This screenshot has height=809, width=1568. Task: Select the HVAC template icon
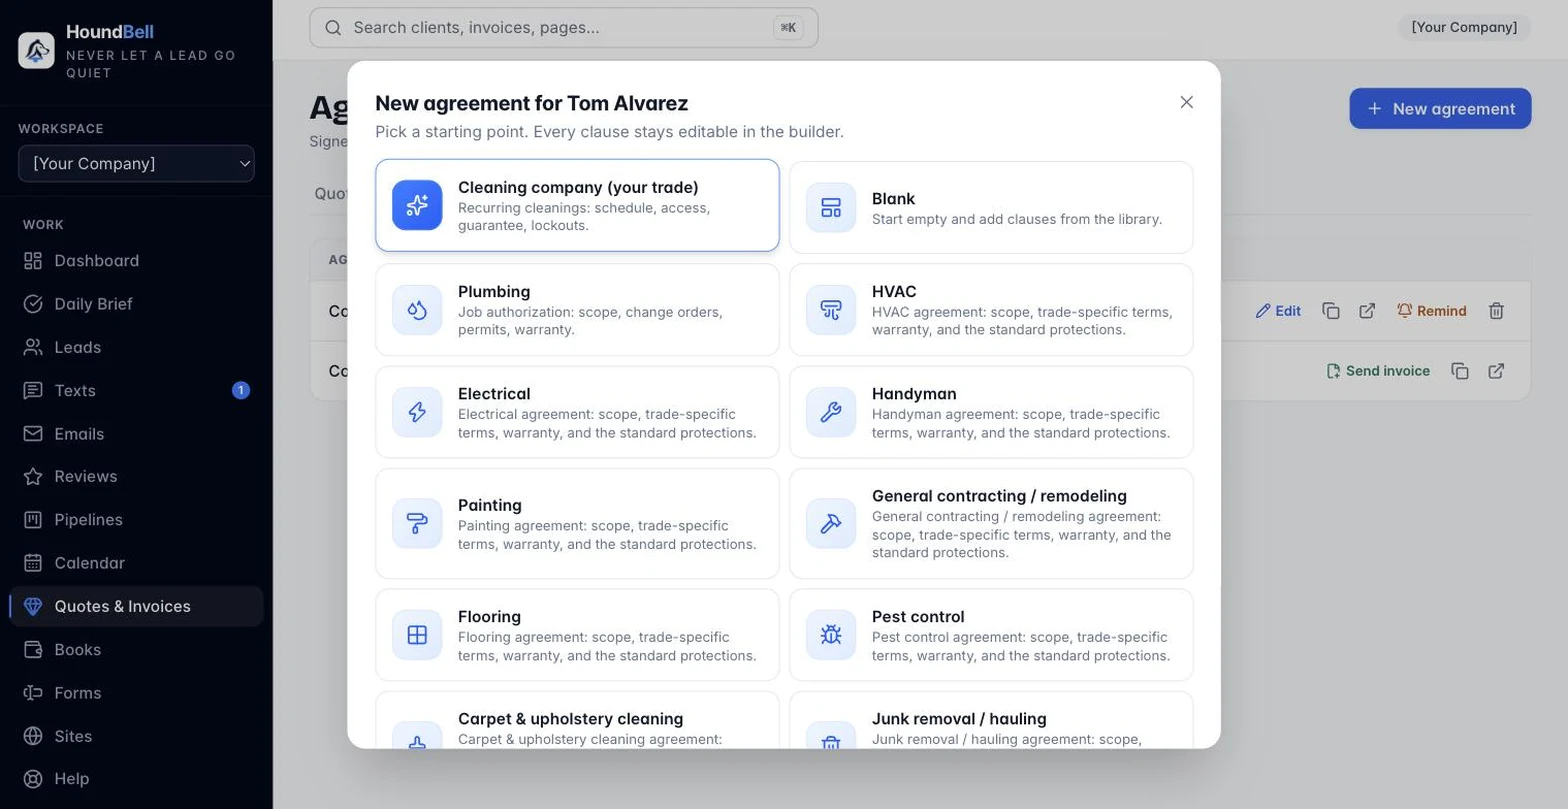pos(831,310)
